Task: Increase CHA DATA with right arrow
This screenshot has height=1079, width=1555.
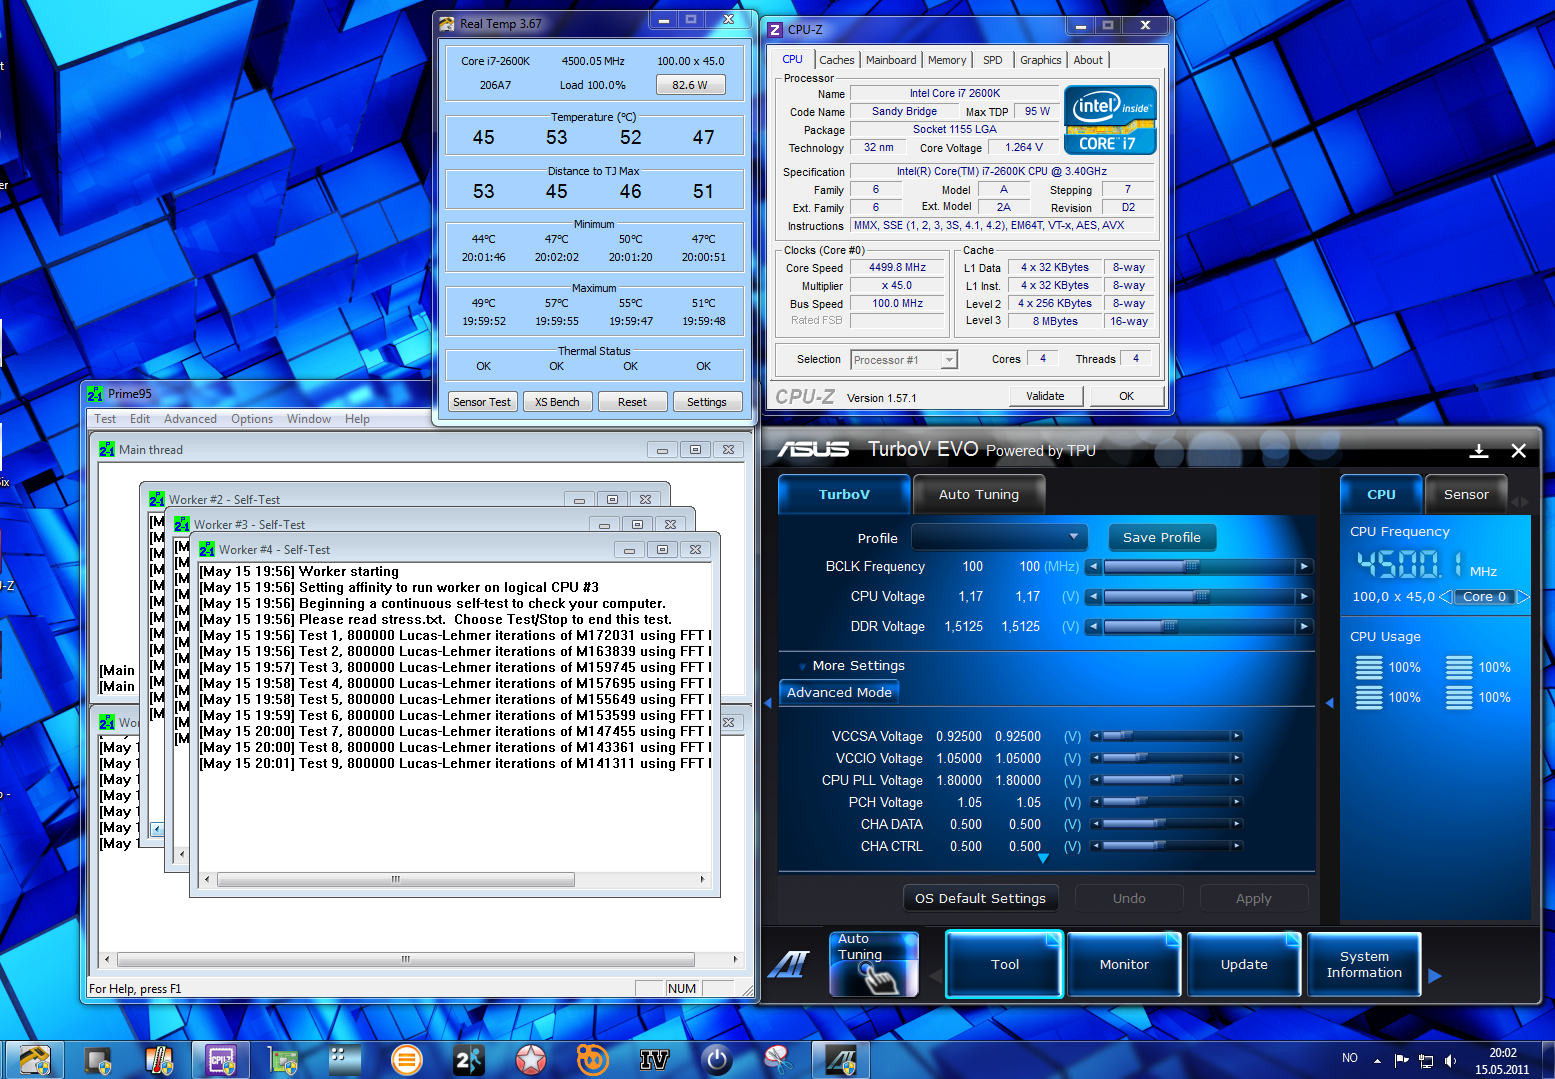Action: 1237,824
